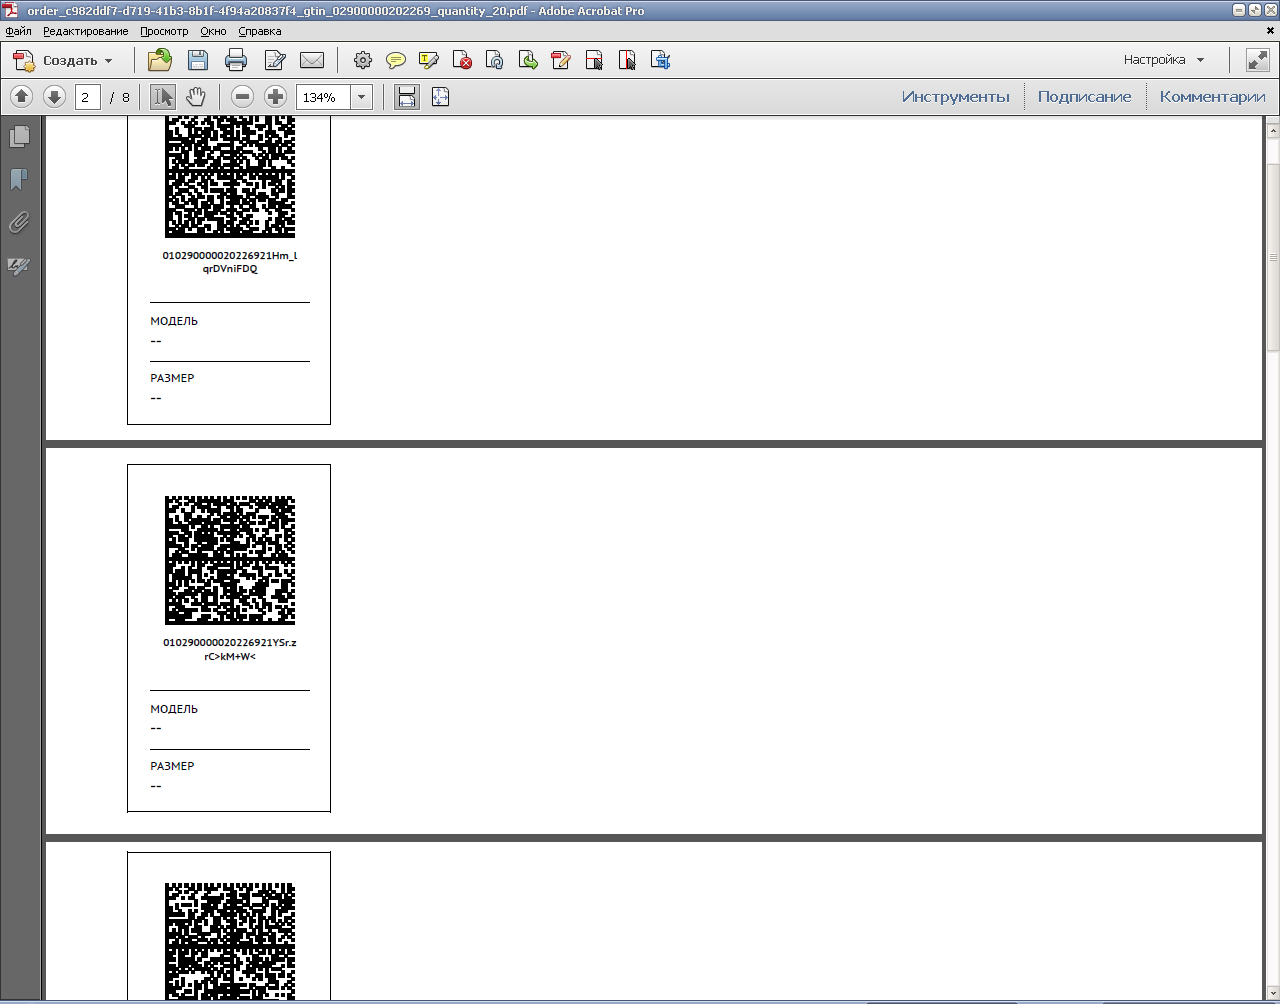Viewport: 1280px width, 1004px height.
Task: Open the gear settings toolbar icon
Action: [363, 60]
